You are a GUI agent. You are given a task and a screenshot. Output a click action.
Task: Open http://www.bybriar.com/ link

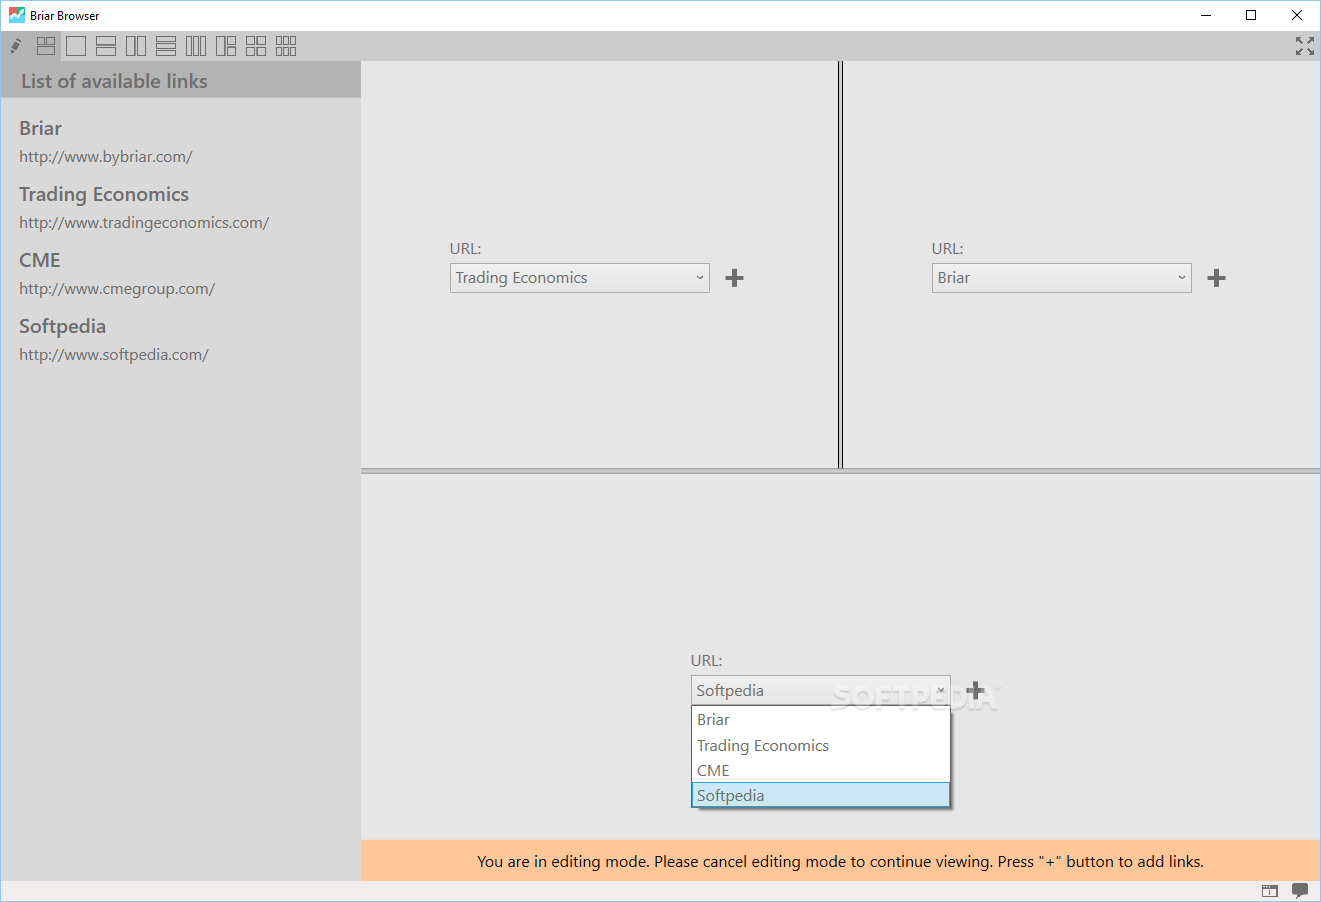(x=106, y=157)
